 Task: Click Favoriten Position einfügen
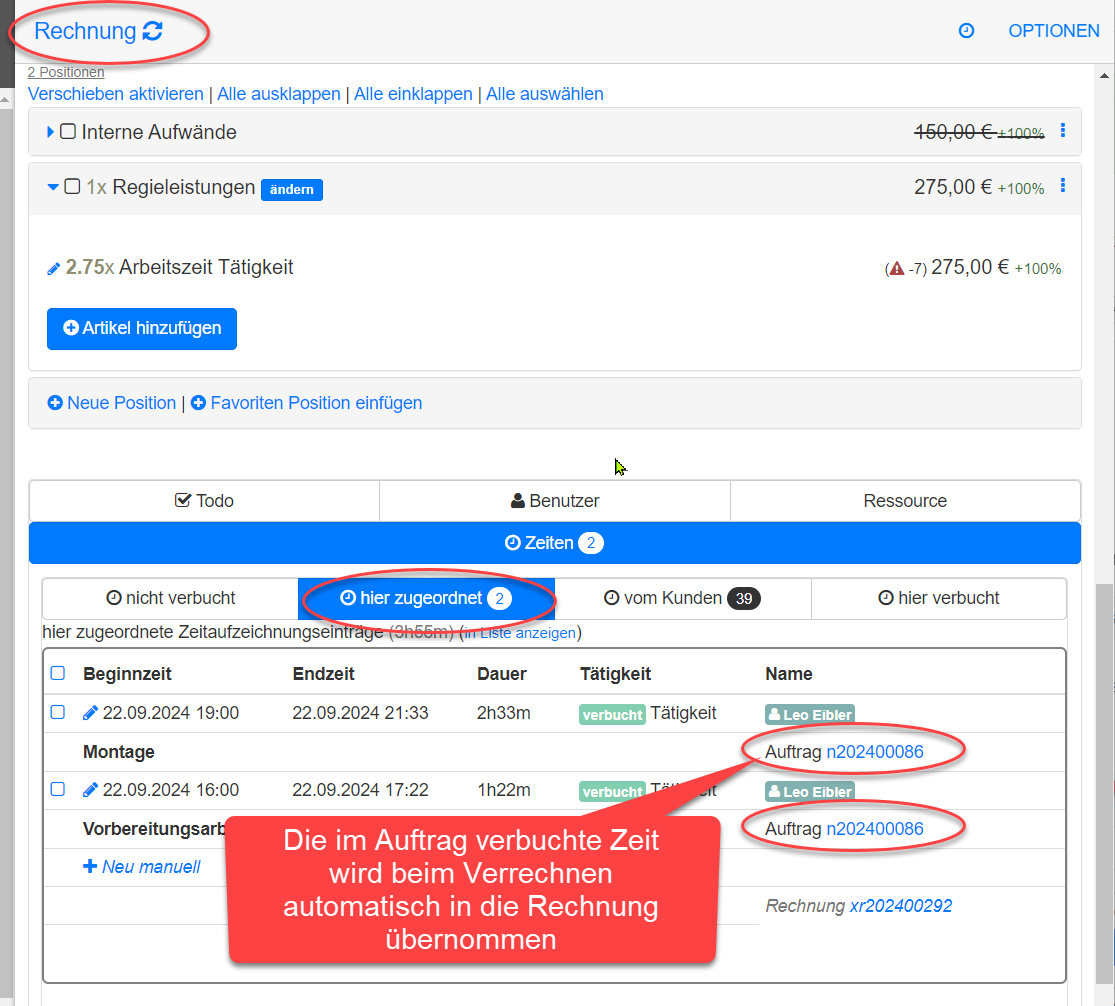tap(306, 403)
